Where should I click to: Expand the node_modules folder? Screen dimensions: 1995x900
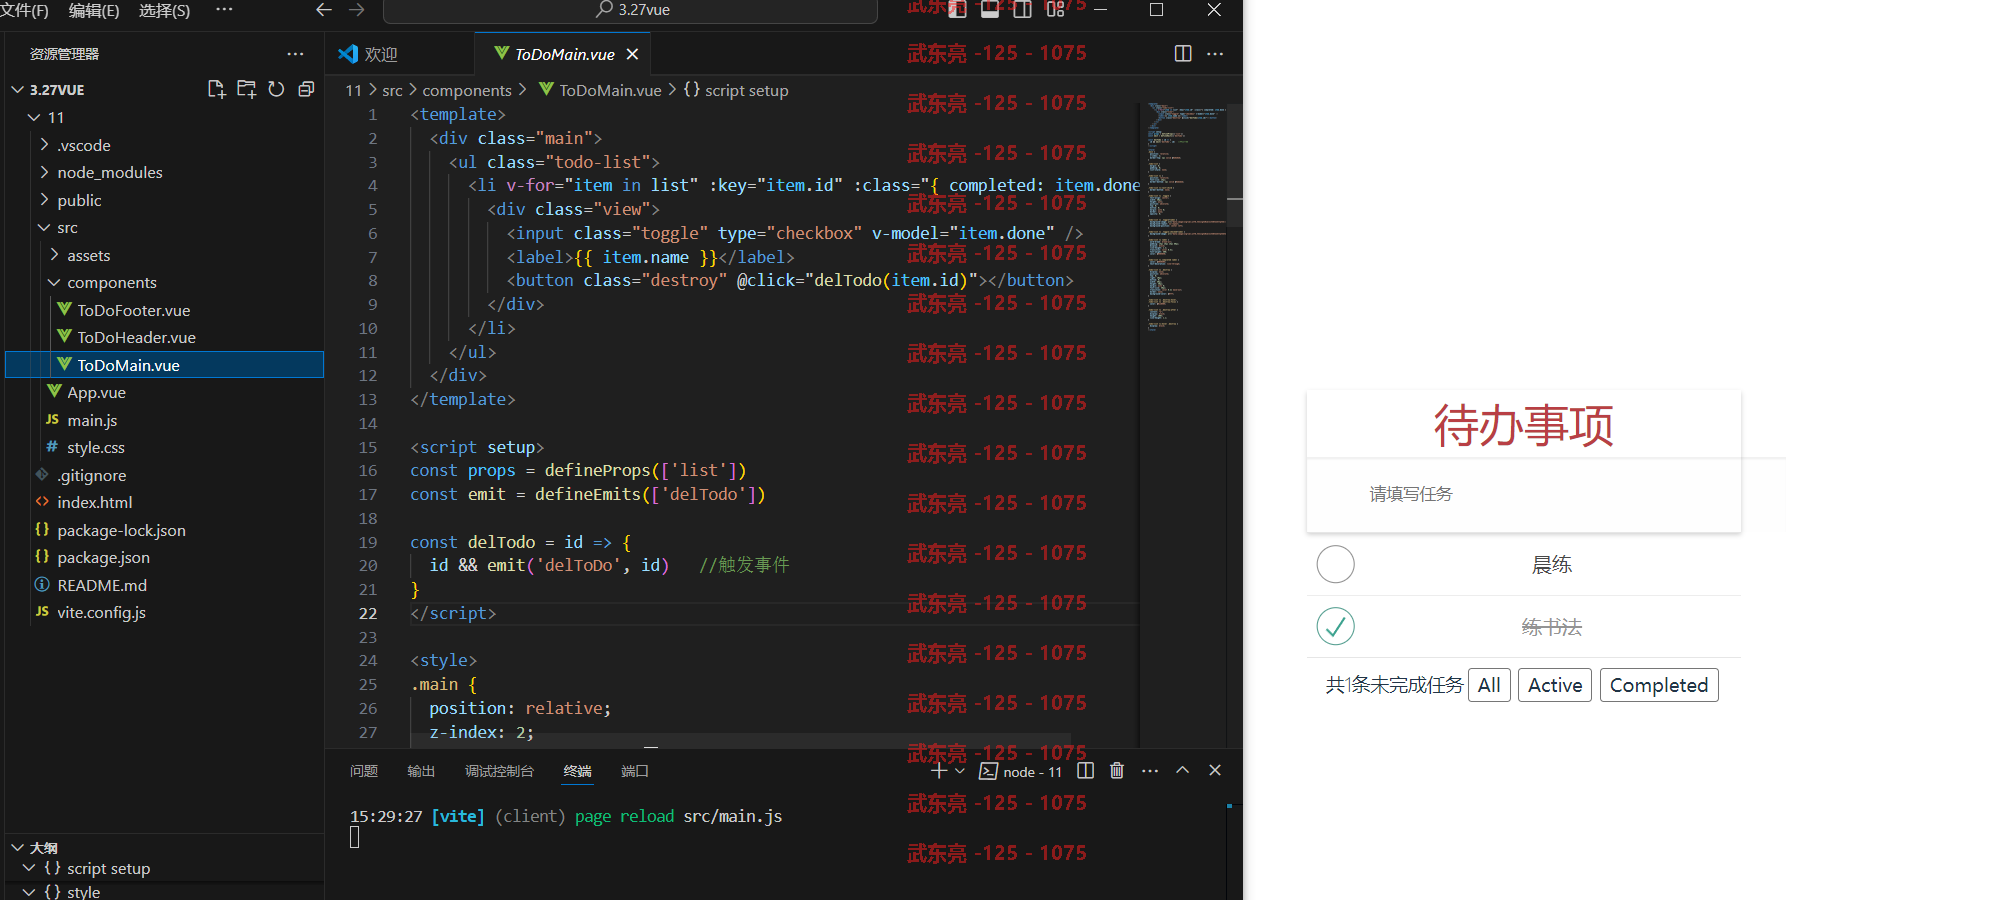coord(45,172)
